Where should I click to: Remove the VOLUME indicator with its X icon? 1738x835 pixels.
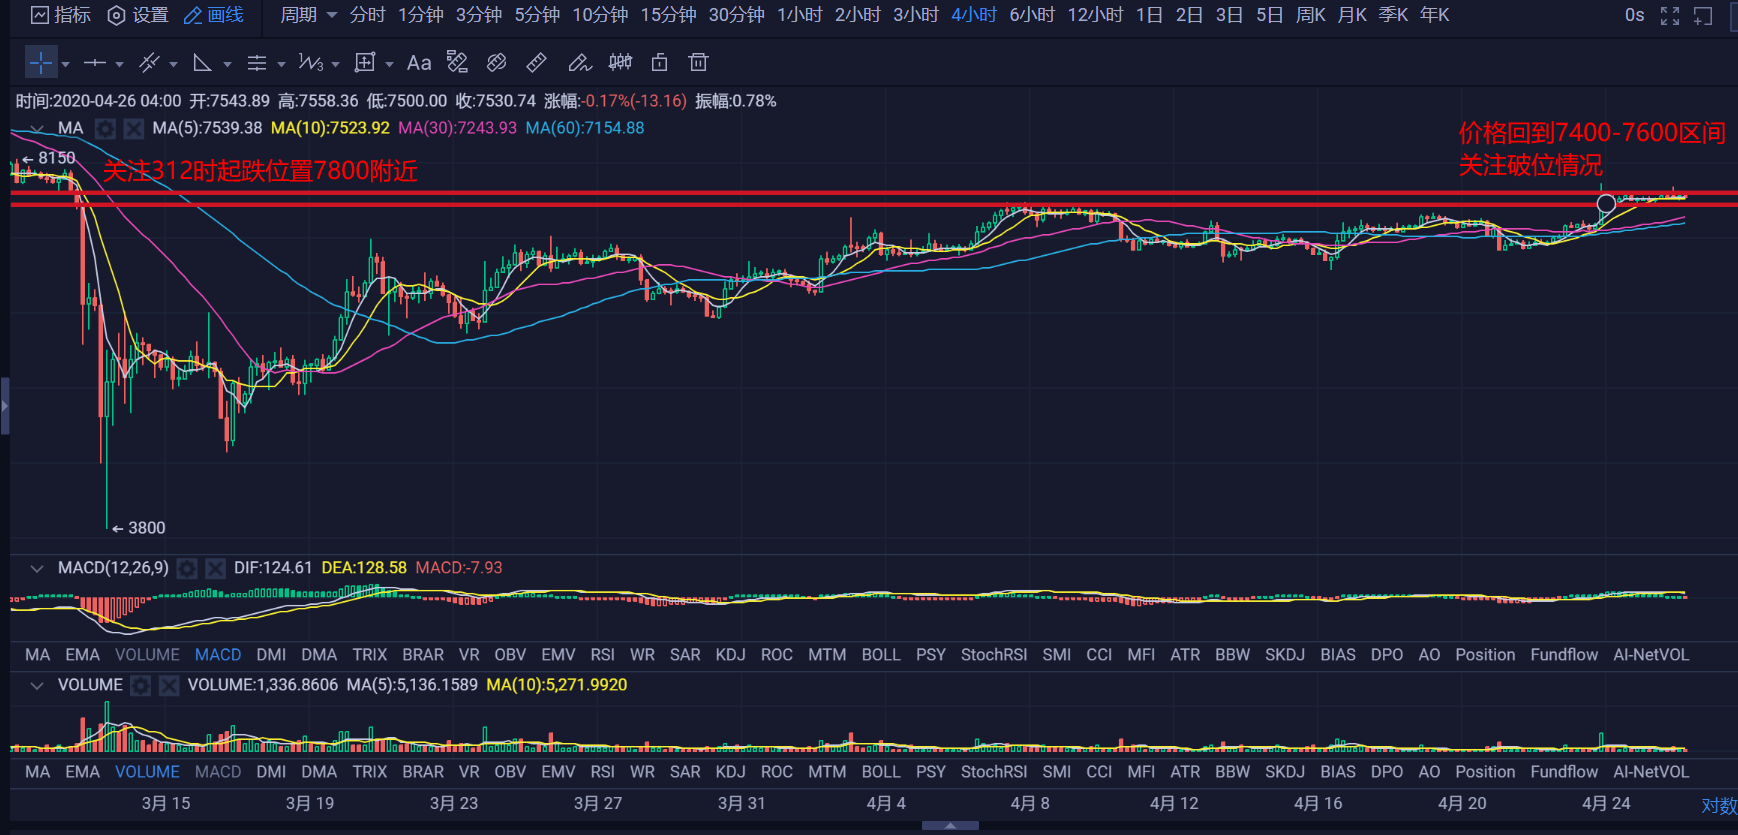tap(169, 685)
